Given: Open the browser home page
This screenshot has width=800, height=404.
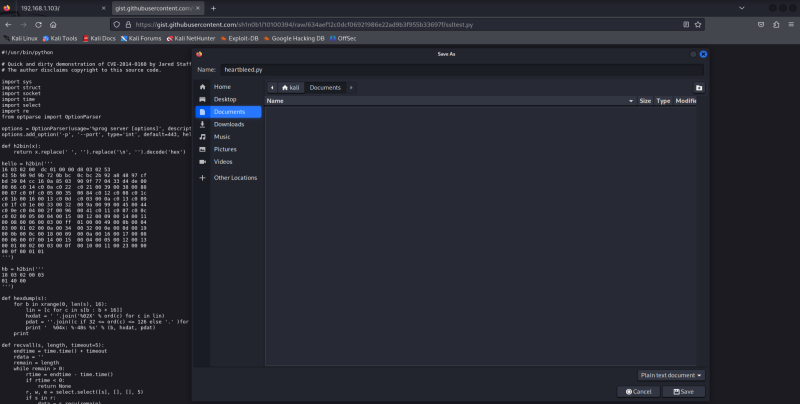Looking at the screenshot, I should (x=53, y=24).
